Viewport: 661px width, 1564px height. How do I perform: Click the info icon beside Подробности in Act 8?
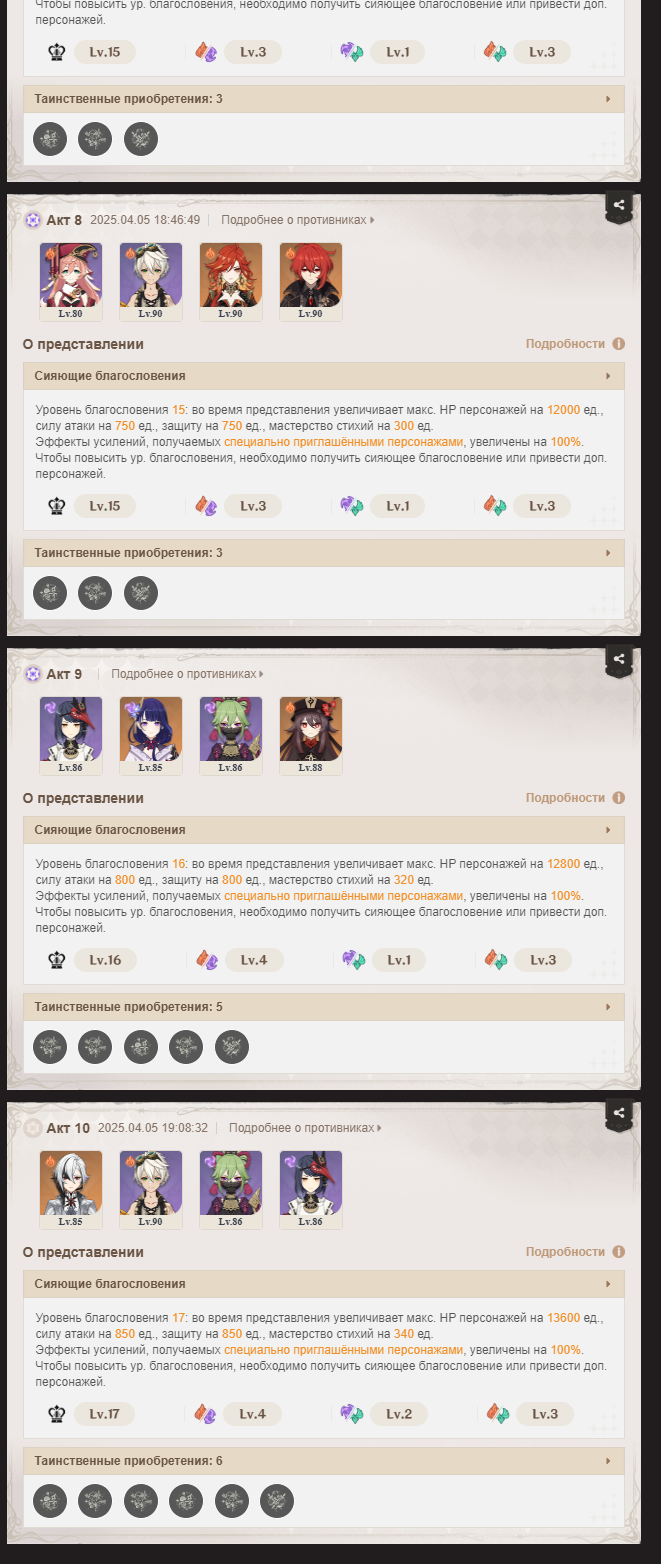click(618, 344)
